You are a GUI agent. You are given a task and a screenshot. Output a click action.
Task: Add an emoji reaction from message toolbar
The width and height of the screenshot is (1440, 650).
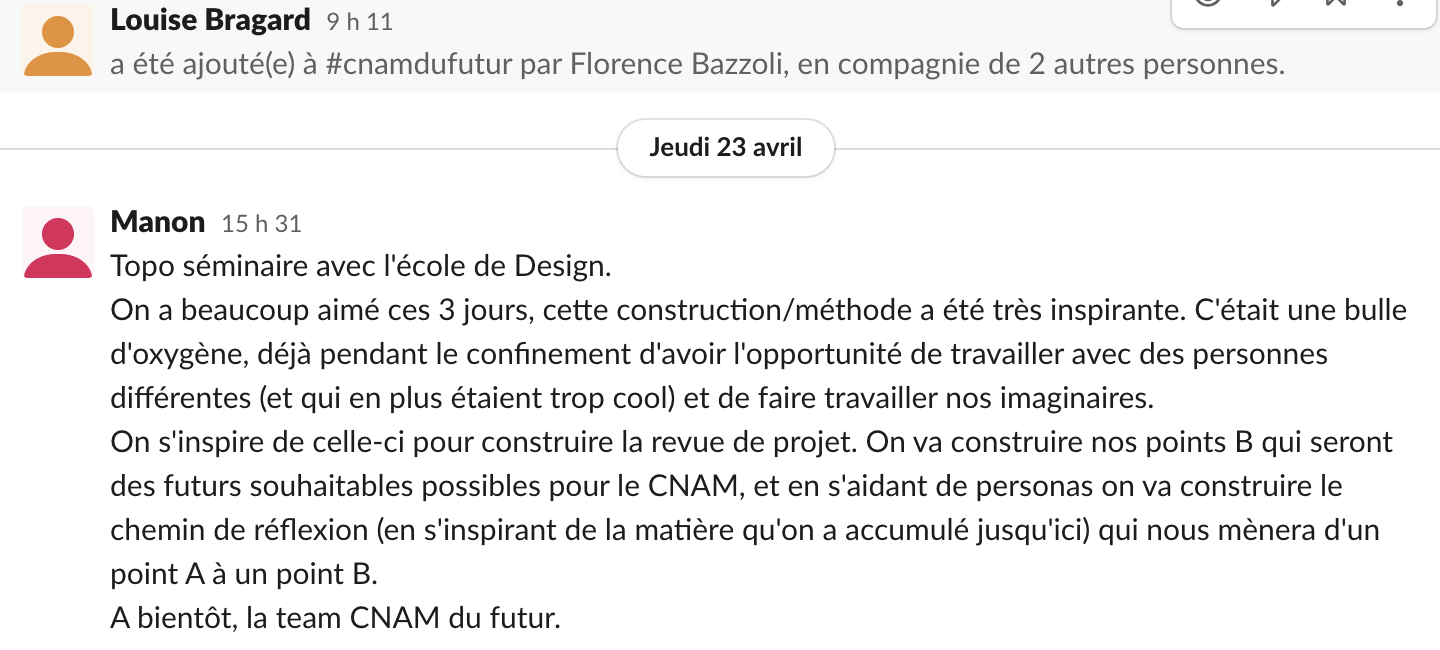click(x=1209, y=3)
